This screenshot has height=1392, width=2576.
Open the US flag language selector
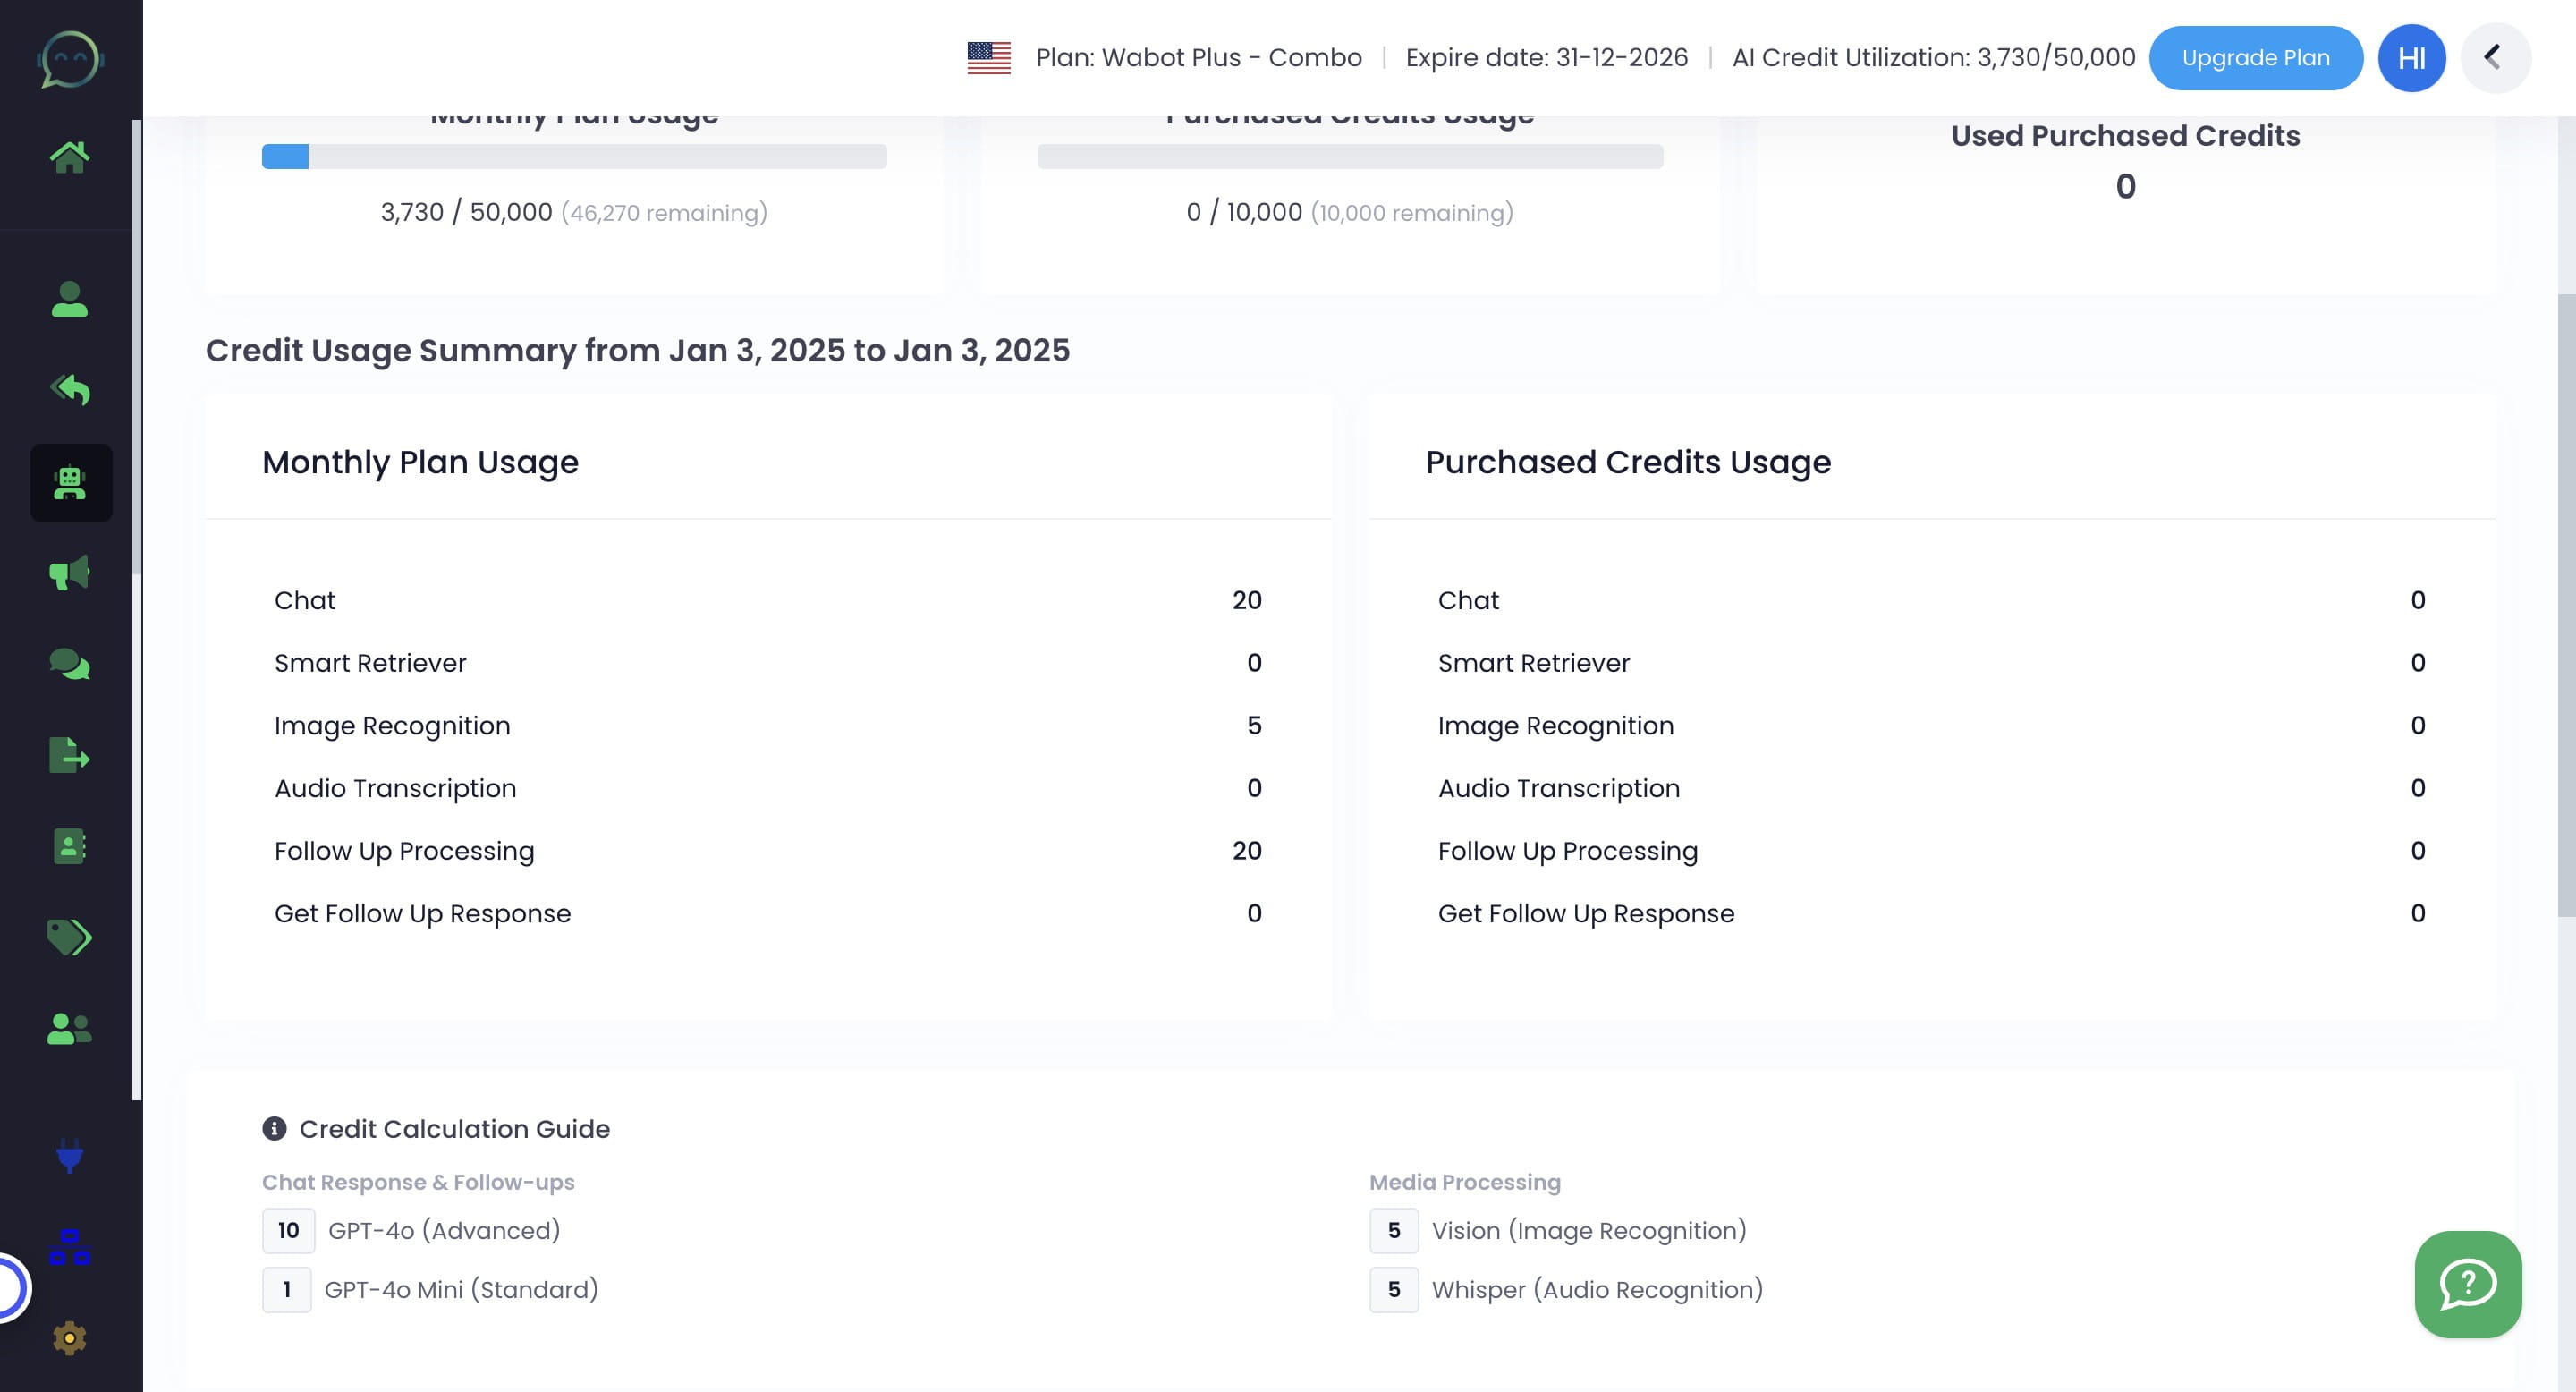989,57
